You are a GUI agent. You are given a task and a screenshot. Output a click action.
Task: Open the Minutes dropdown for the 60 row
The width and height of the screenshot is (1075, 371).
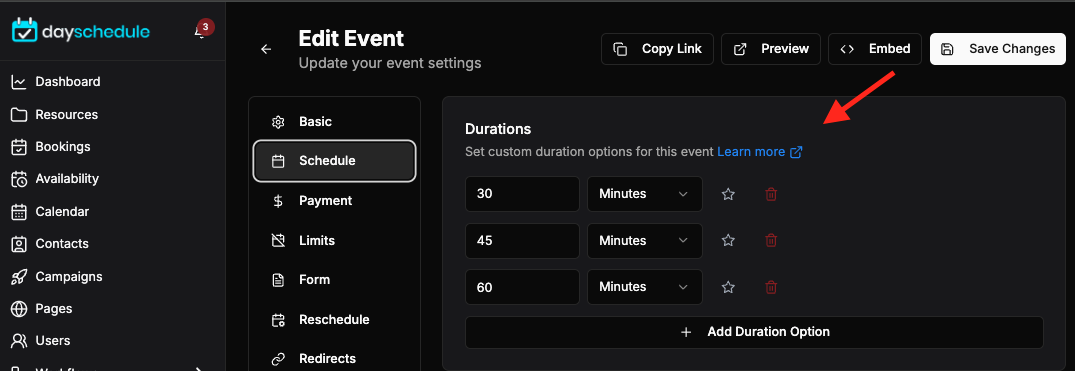(x=644, y=287)
